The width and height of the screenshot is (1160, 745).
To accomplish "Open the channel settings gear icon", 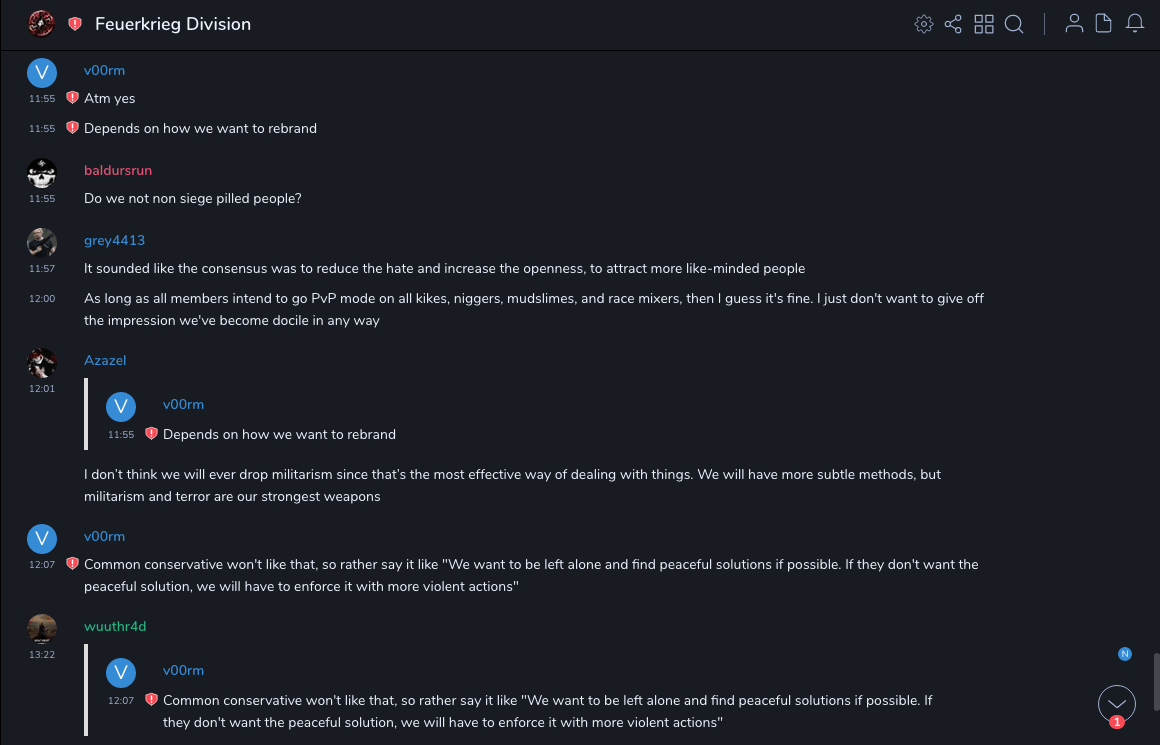I will [x=924, y=24].
